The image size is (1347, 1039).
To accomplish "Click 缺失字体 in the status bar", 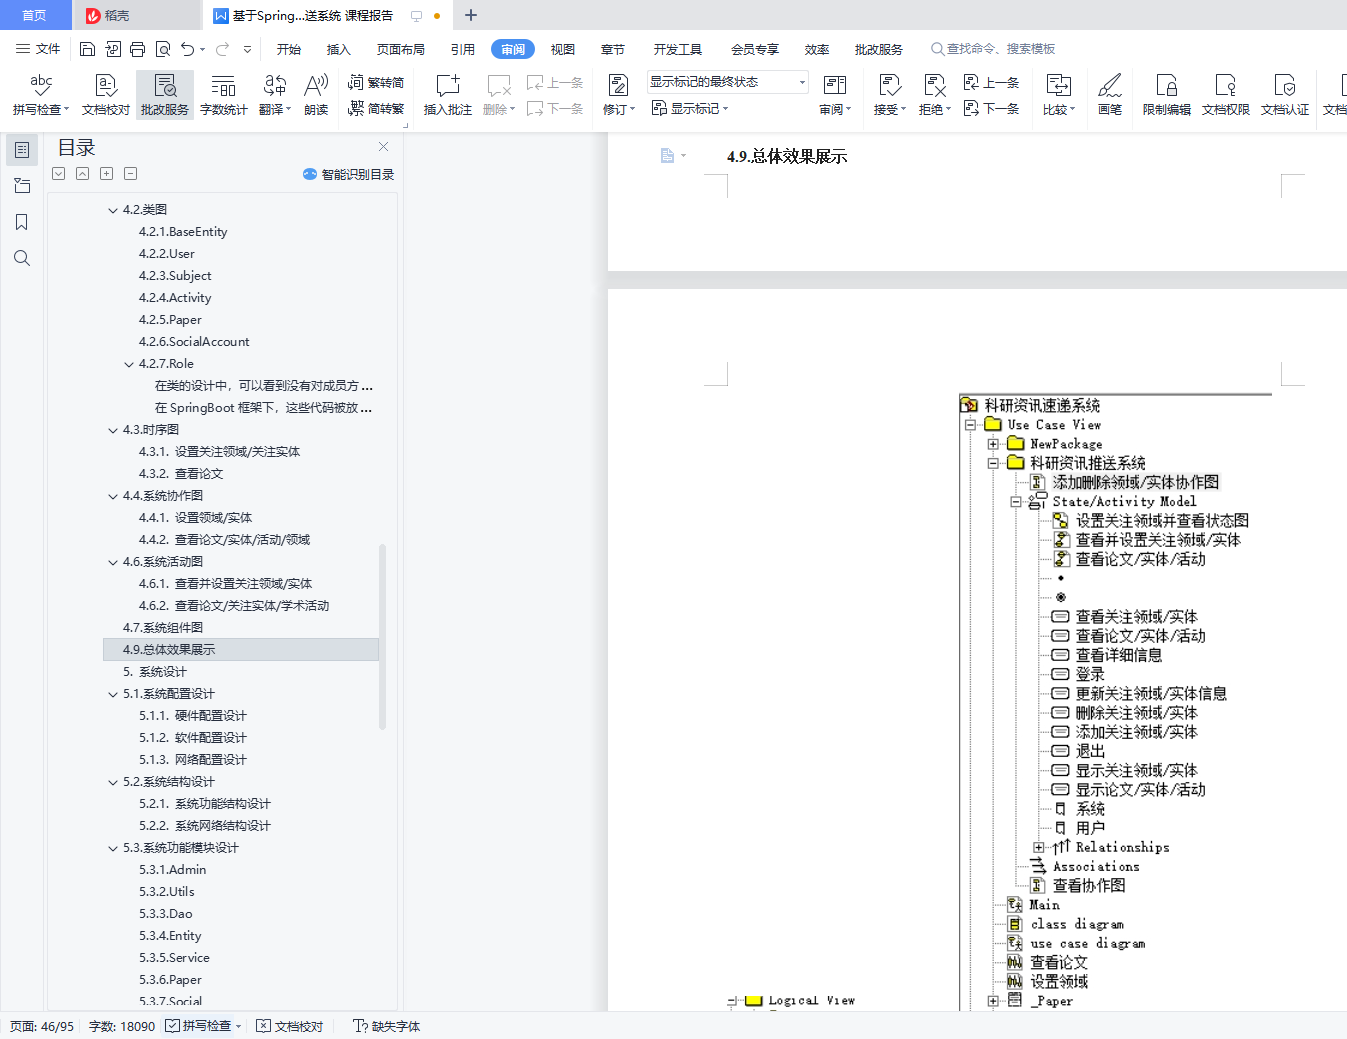I will [387, 1026].
